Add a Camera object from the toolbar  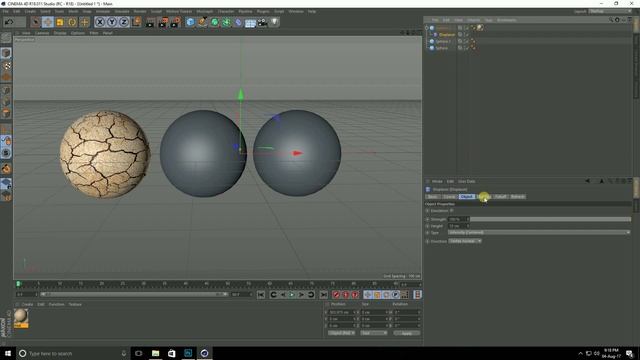click(262, 22)
